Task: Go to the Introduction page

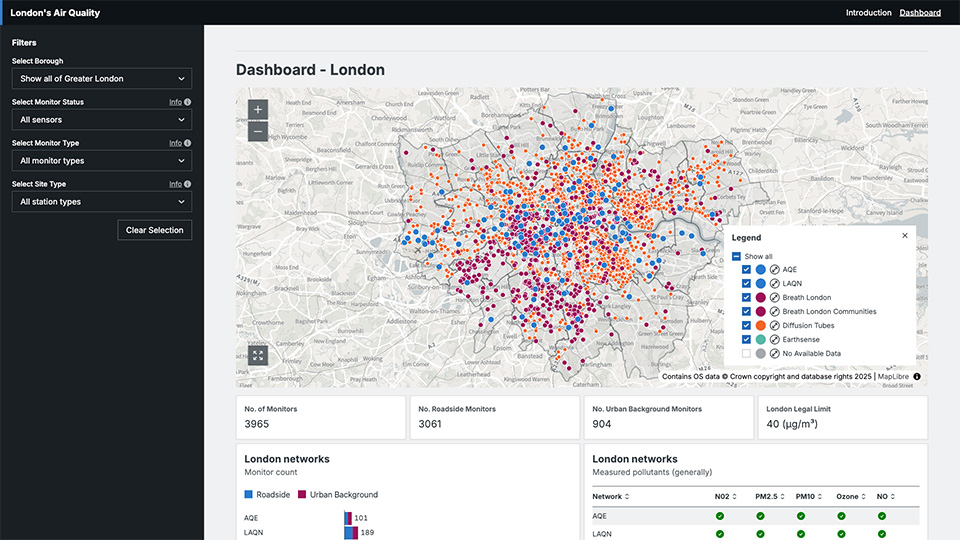Action: point(868,13)
